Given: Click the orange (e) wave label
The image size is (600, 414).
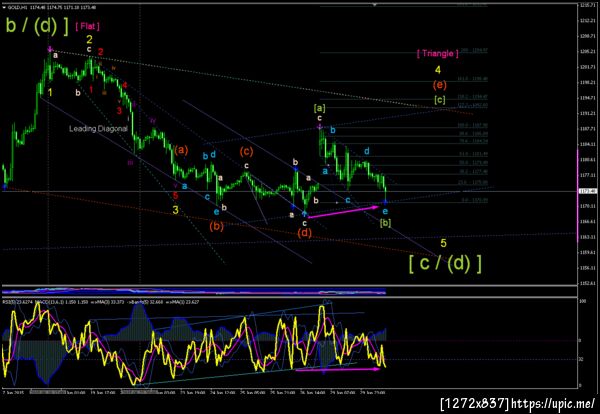Looking at the screenshot, I should pos(440,85).
